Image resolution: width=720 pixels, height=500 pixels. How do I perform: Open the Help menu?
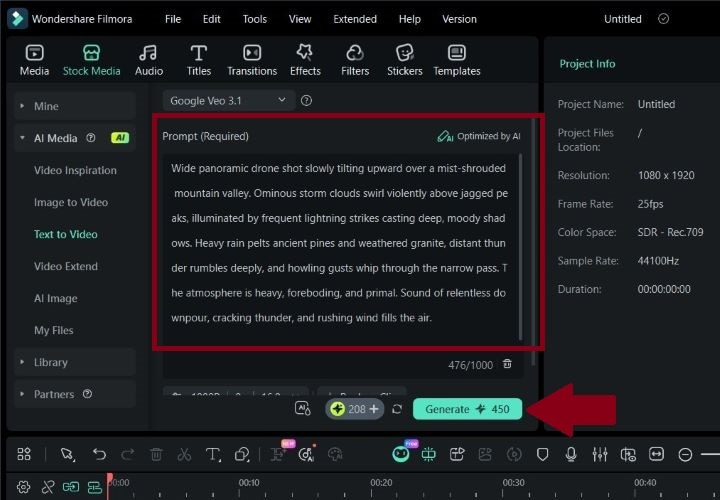[x=410, y=19]
